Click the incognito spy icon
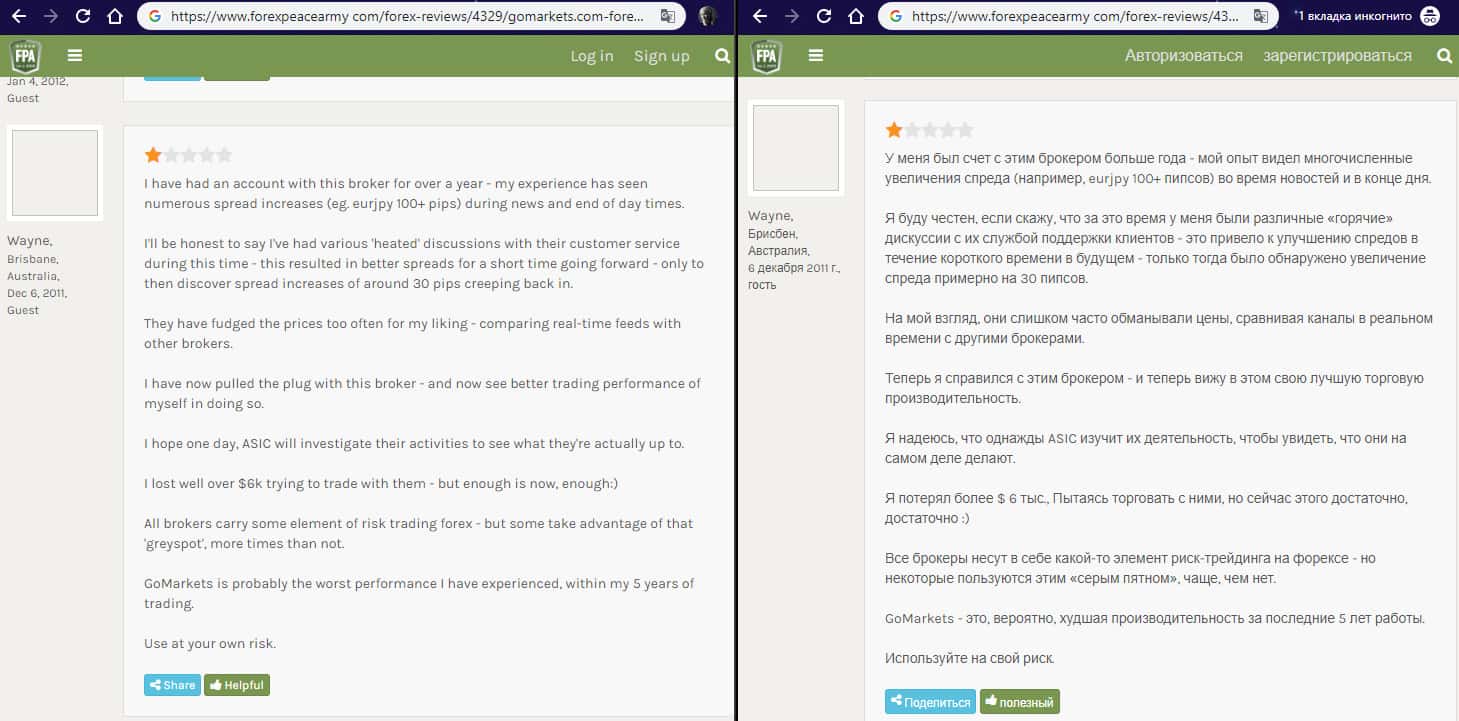 (x=1431, y=16)
